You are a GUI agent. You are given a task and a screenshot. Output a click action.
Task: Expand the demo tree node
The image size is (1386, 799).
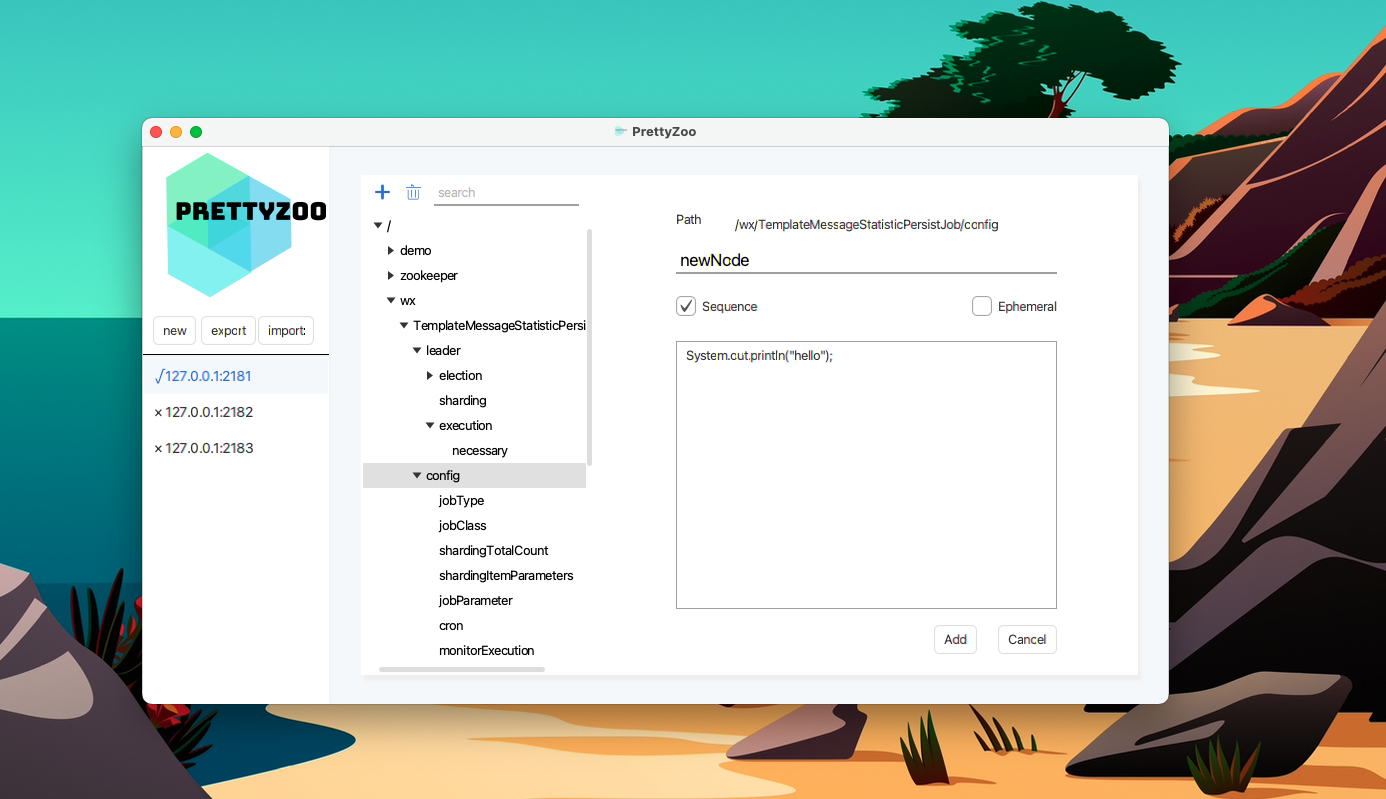(x=391, y=250)
